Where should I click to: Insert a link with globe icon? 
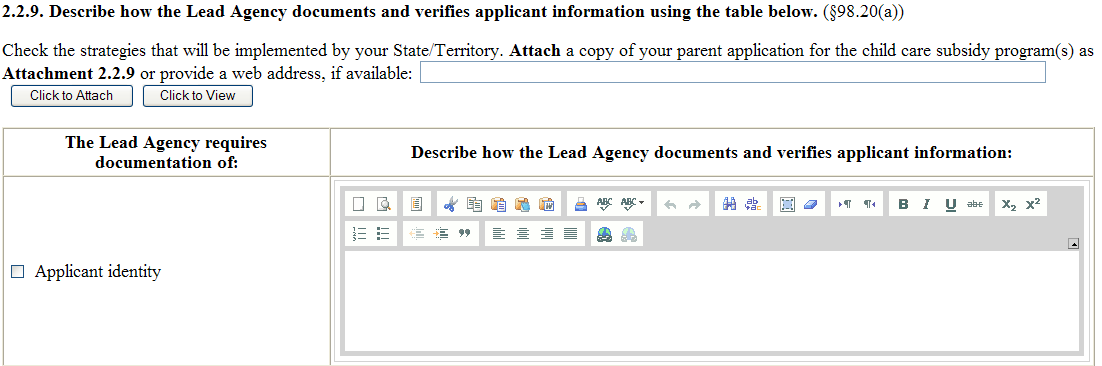[x=604, y=234]
